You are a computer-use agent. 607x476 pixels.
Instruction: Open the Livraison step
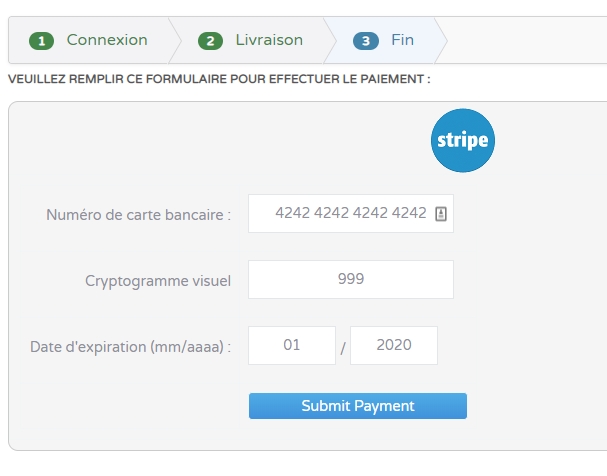(x=268, y=41)
